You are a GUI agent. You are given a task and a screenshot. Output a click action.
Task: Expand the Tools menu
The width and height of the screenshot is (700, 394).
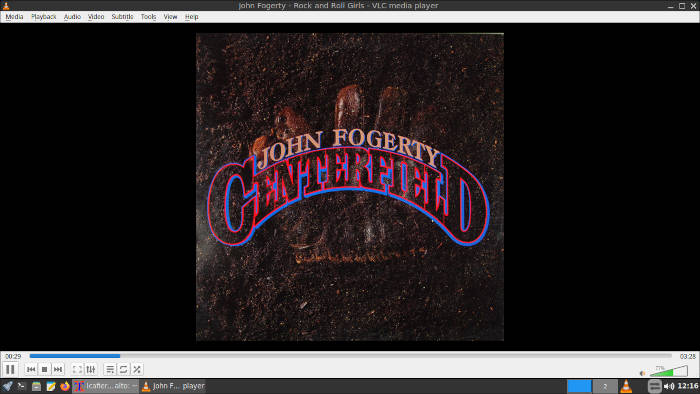click(148, 17)
